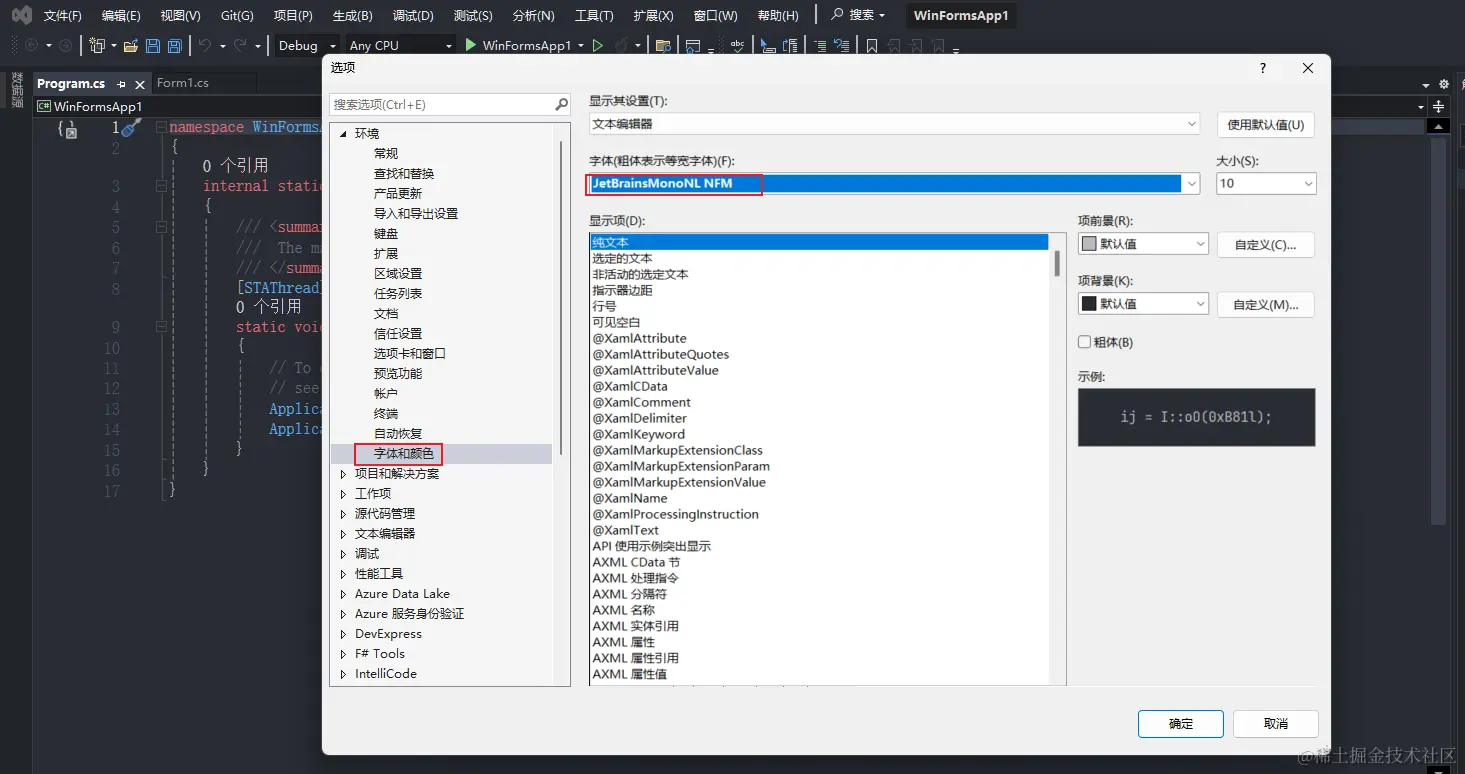Image resolution: width=1465 pixels, height=774 pixels.
Task: Open the font name dropdown arrow
Action: (1191, 183)
